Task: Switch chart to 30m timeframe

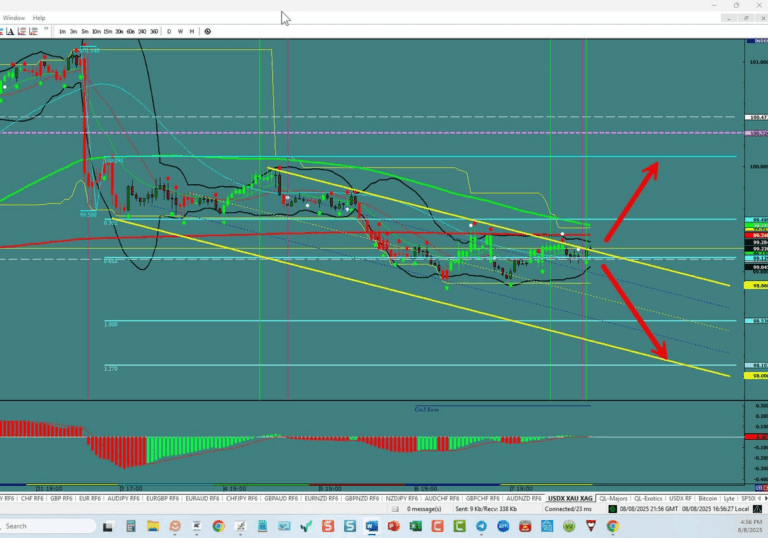Action: [119, 31]
